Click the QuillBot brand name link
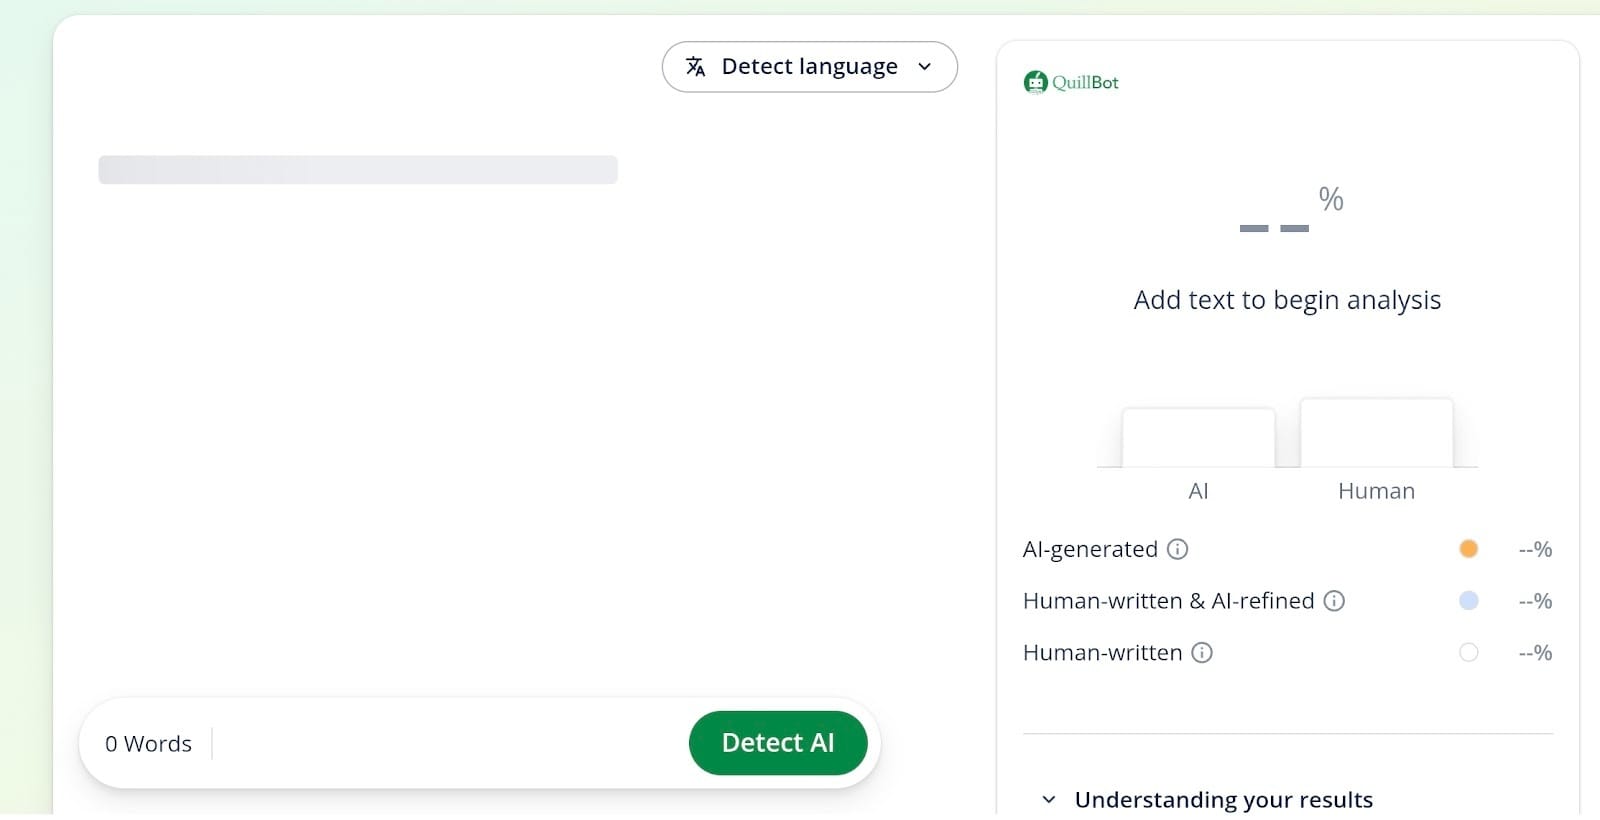The height and width of the screenshot is (820, 1600). [x=1085, y=83]
